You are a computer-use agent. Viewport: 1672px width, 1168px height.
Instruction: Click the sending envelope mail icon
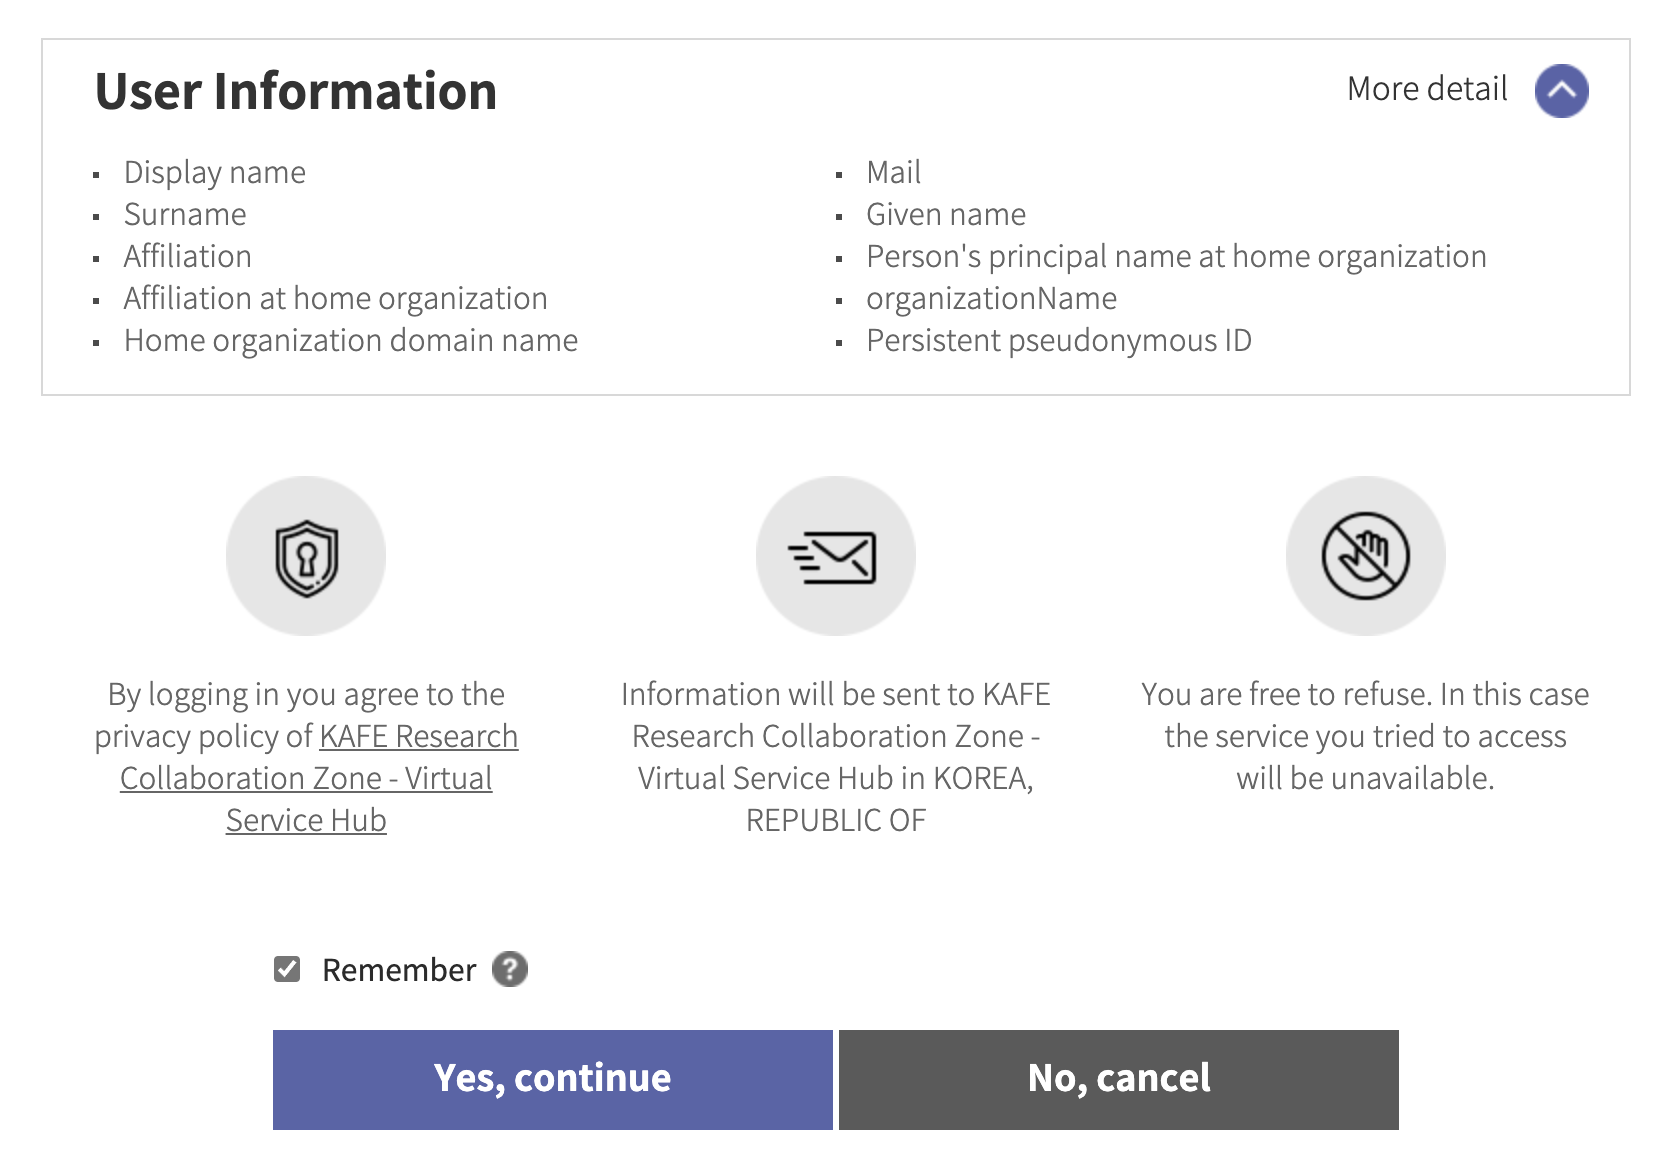point(835,557)
